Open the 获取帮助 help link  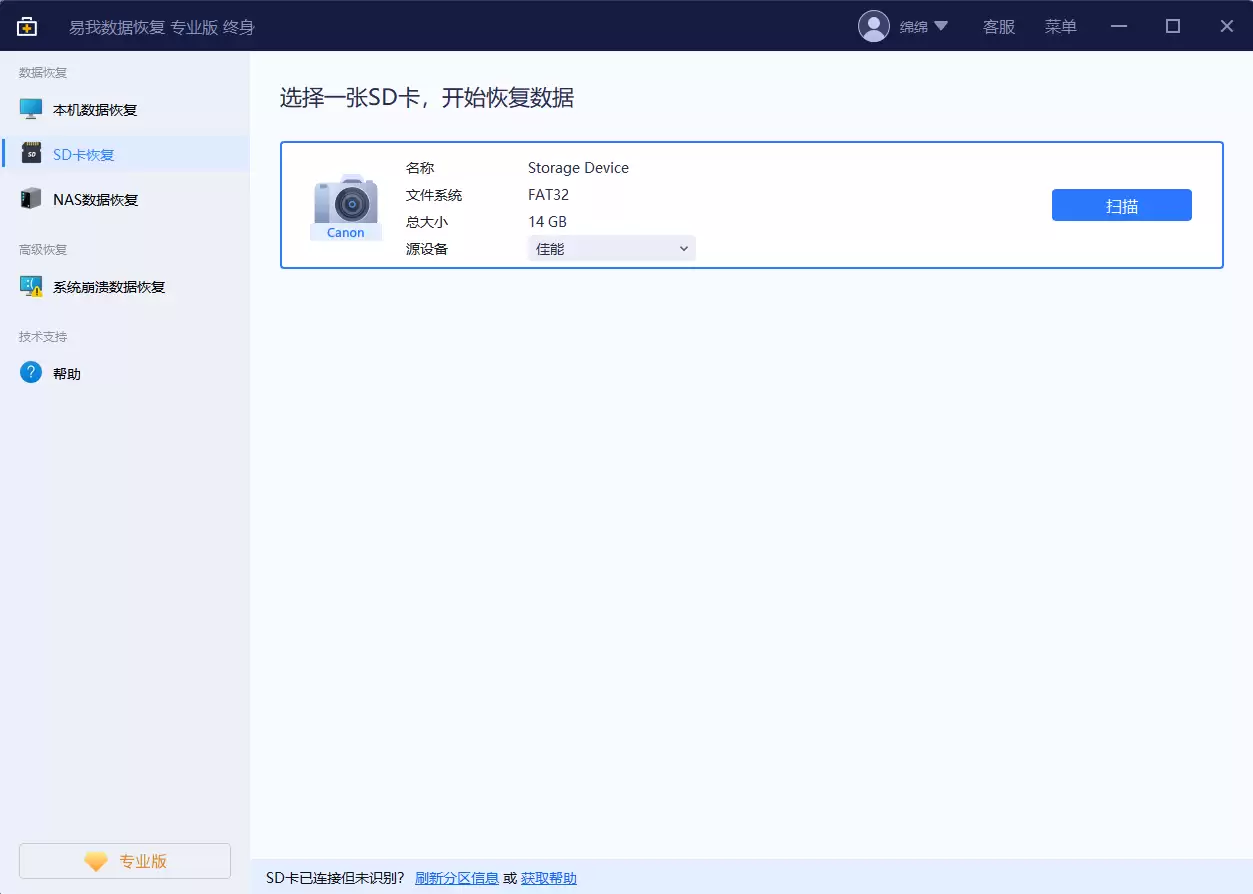[548, 877]
